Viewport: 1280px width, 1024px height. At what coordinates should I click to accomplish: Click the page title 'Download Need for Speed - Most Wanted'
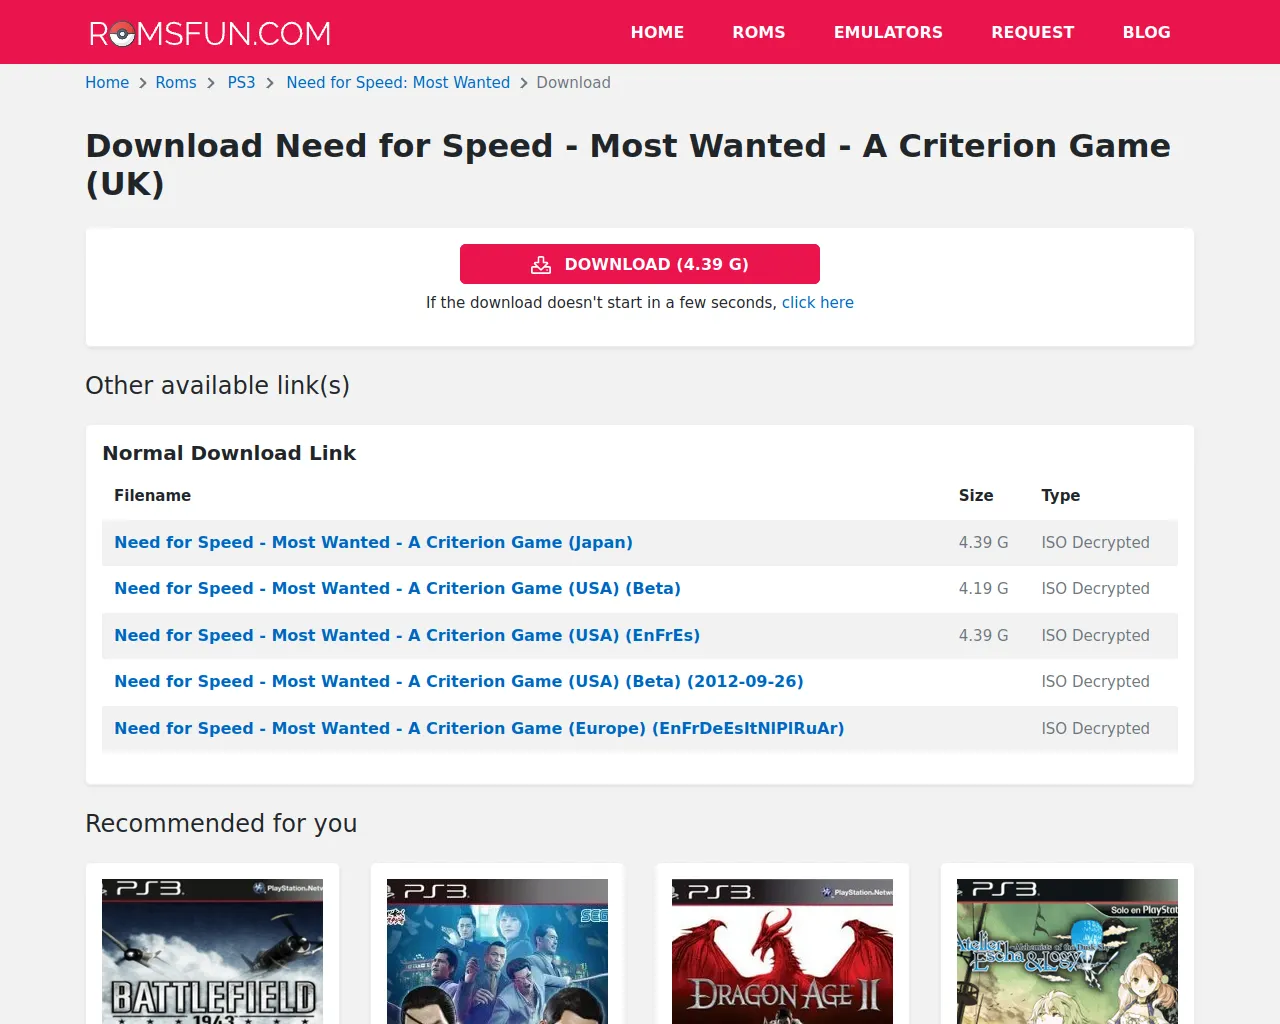point(628,165)
